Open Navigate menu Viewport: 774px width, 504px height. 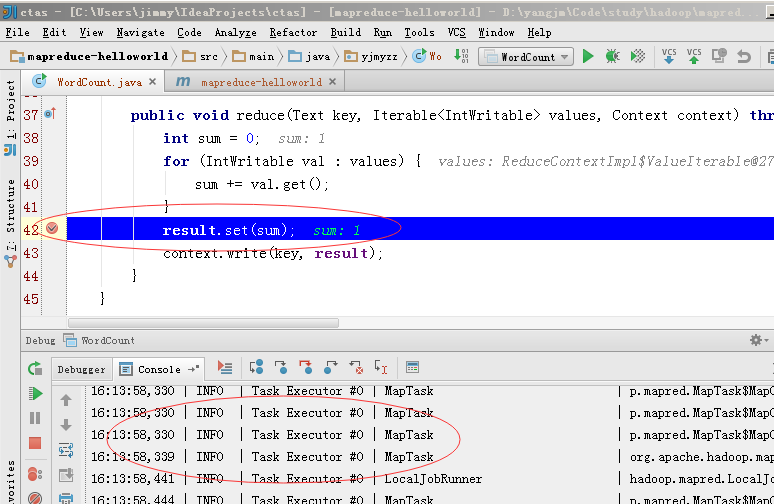pyautogui.click(x=141, y=33)
